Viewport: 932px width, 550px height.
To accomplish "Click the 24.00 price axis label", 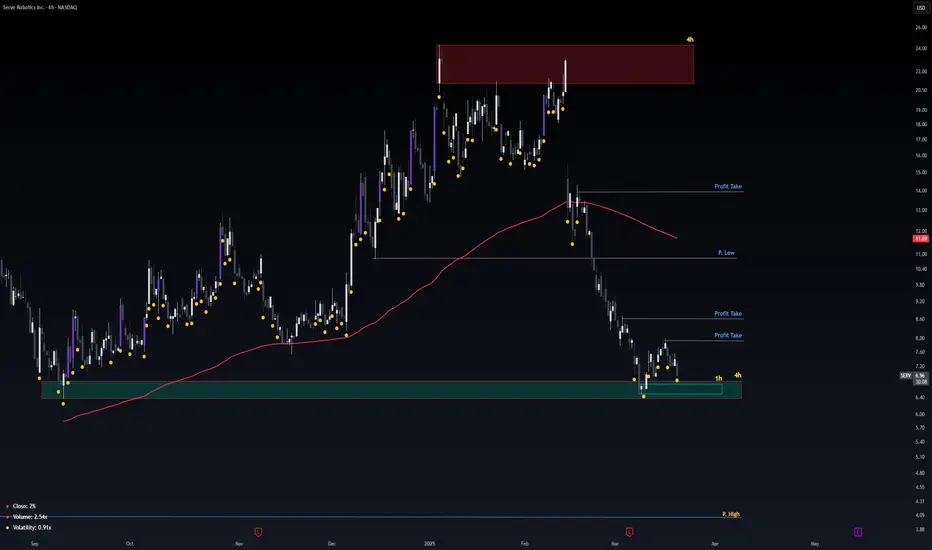I will [x=921, y=49].
